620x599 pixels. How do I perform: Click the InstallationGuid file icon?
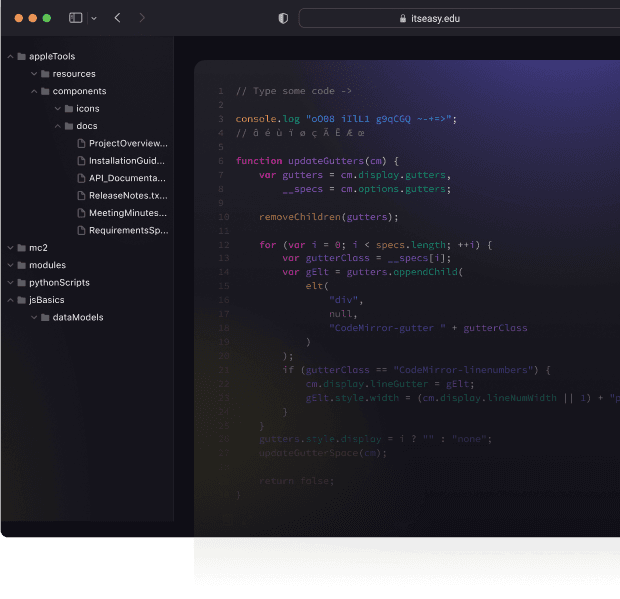(x=81, y=161)
